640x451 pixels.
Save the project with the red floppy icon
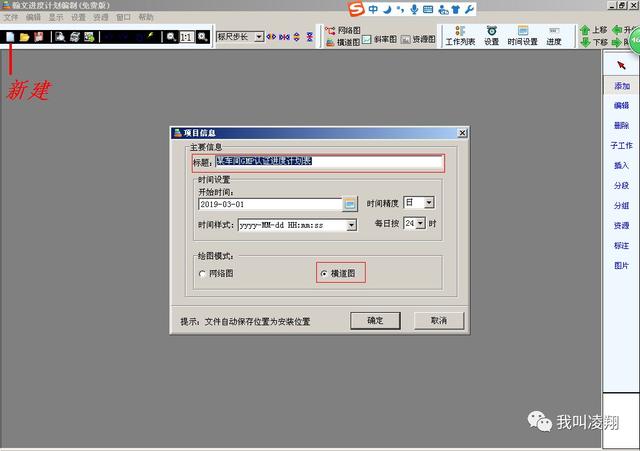point(39,37)
